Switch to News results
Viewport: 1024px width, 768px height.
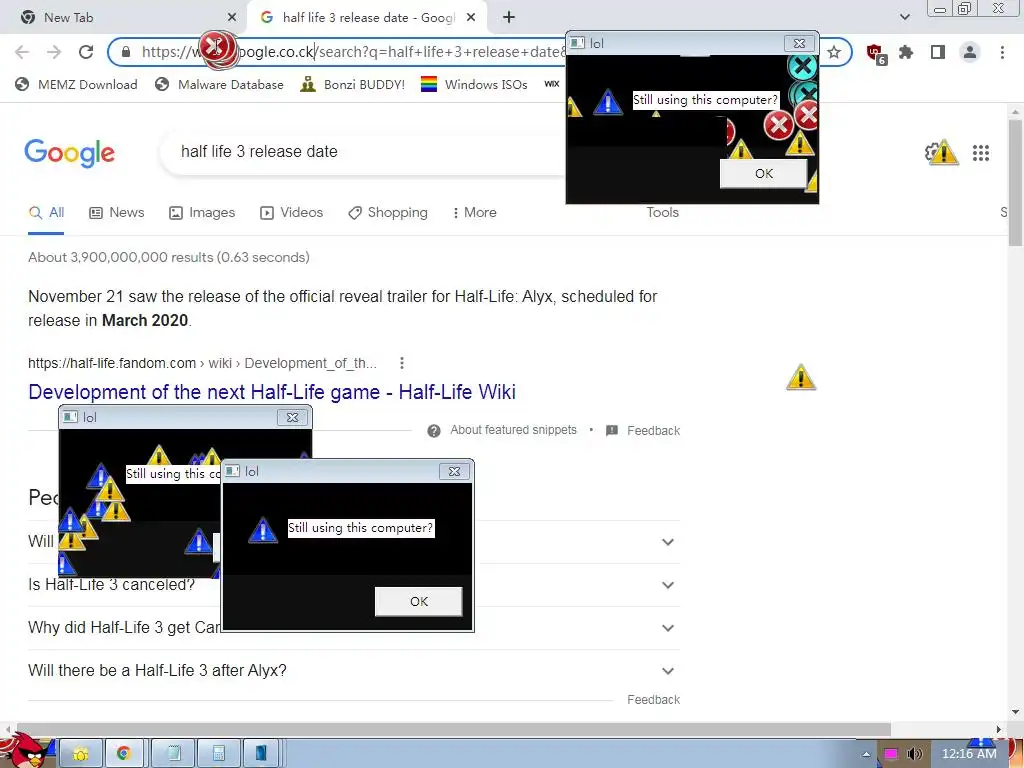click(x=117, y=213)
